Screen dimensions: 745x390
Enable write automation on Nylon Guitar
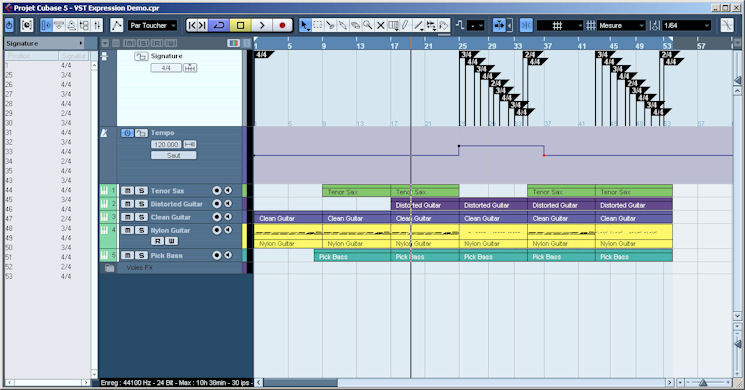tap(172, 241)
